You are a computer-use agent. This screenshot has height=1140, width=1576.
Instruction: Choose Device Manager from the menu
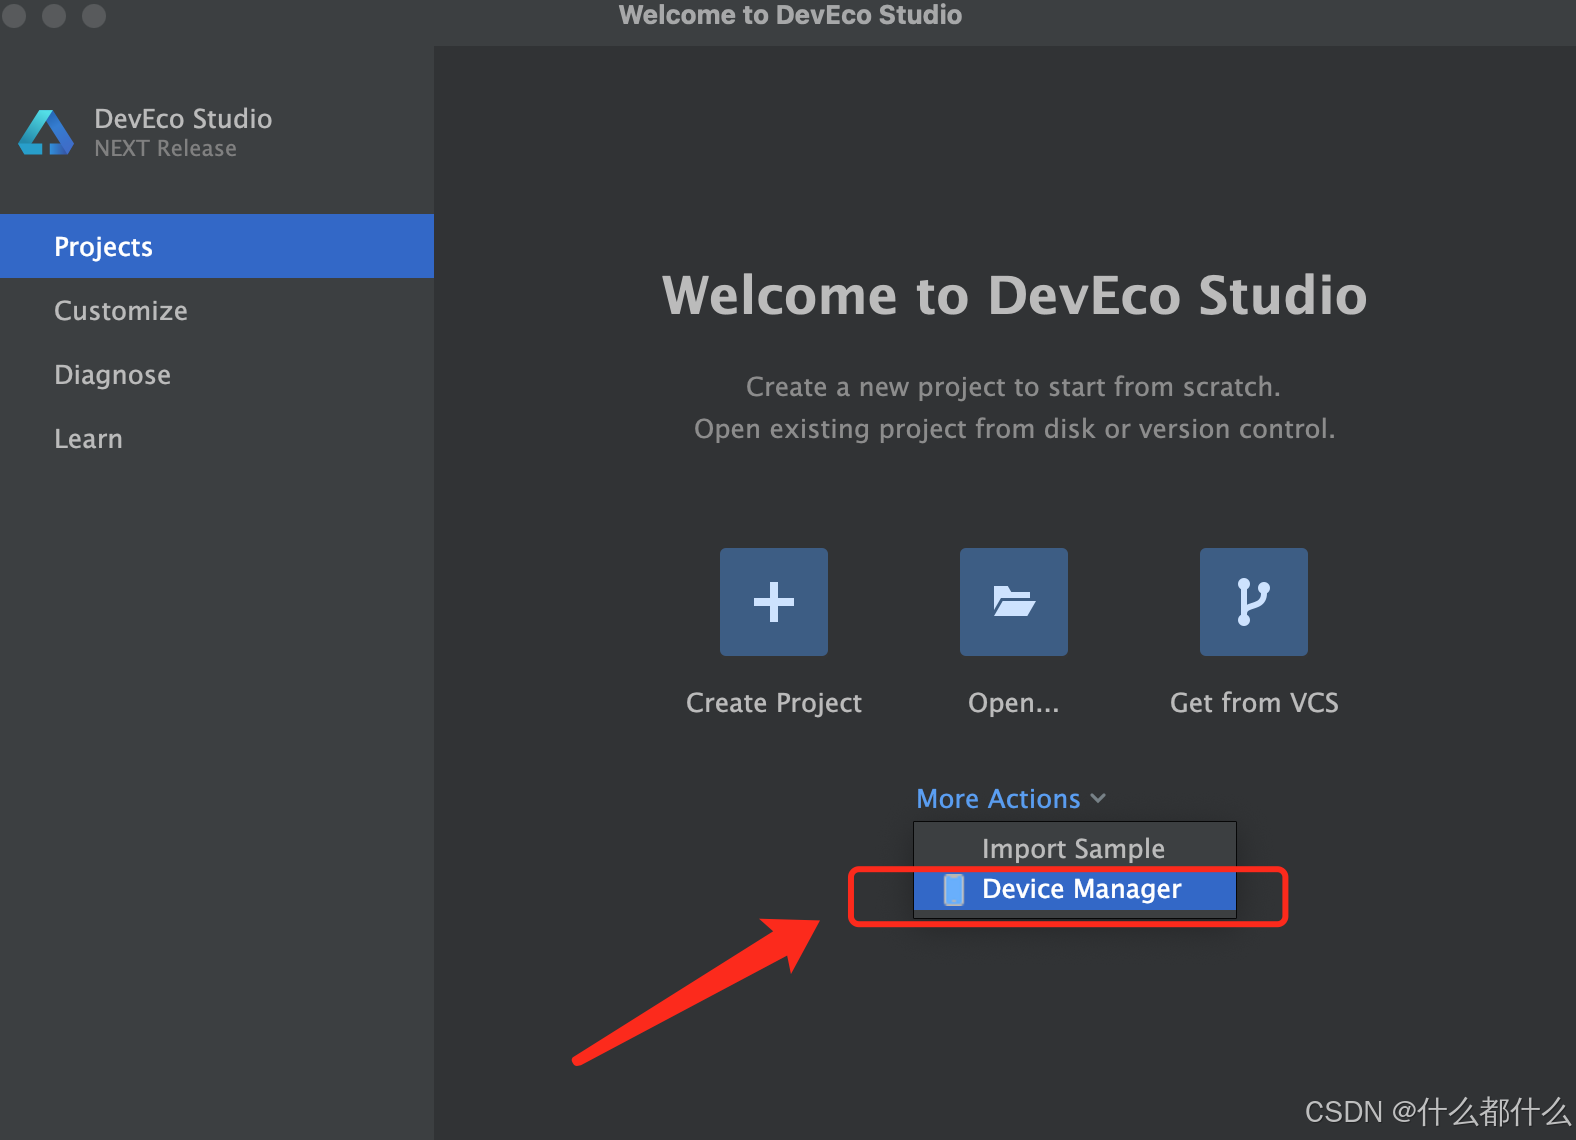(1075, 889)
